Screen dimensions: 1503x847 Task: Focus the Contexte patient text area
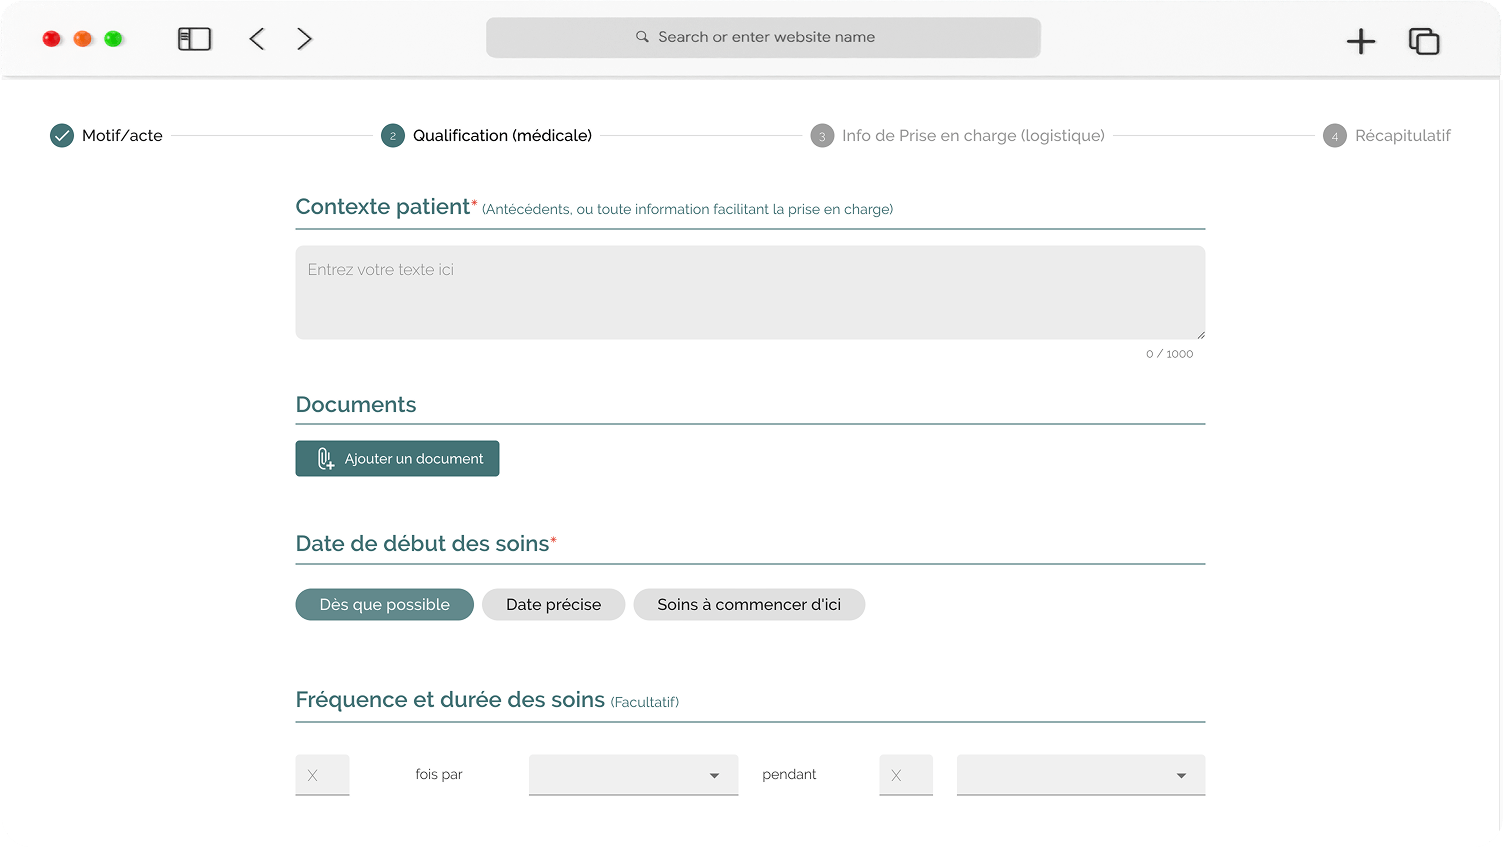click(750, 293)
